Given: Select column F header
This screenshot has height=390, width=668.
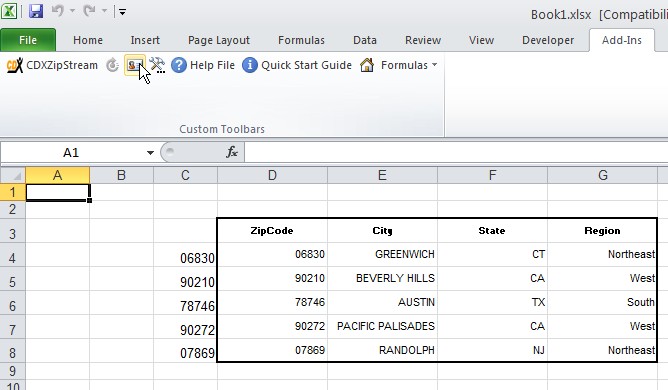Looking at the screenshot, I should click(492, 175).
